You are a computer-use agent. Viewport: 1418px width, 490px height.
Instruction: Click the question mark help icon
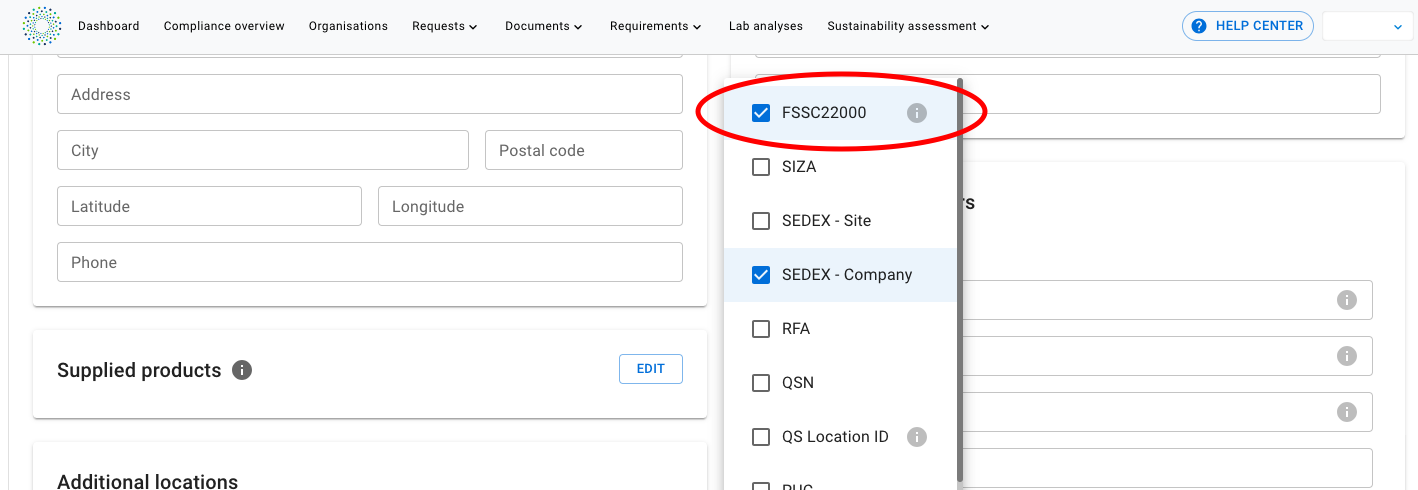pos(1199,26)
